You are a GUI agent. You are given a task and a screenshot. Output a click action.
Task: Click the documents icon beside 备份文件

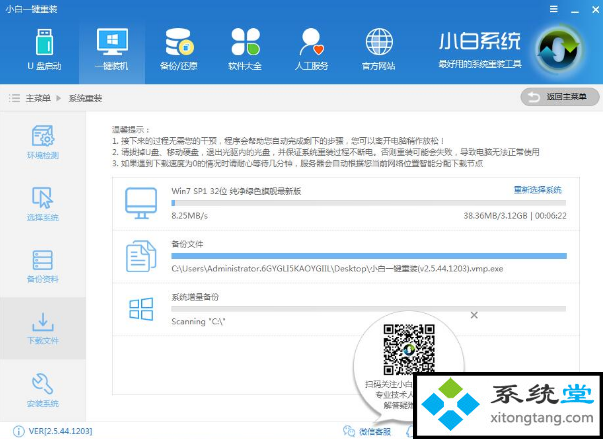click(141, 256)
